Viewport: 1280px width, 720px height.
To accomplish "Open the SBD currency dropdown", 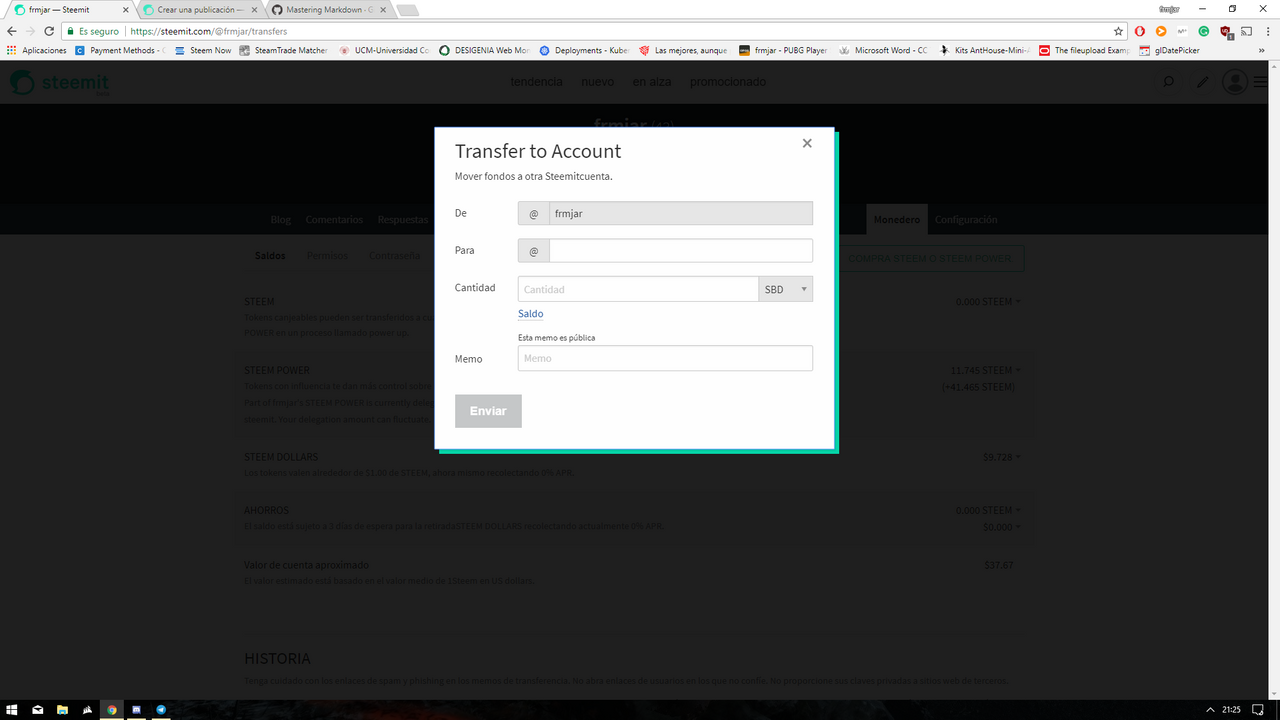I will pos(785,289).
